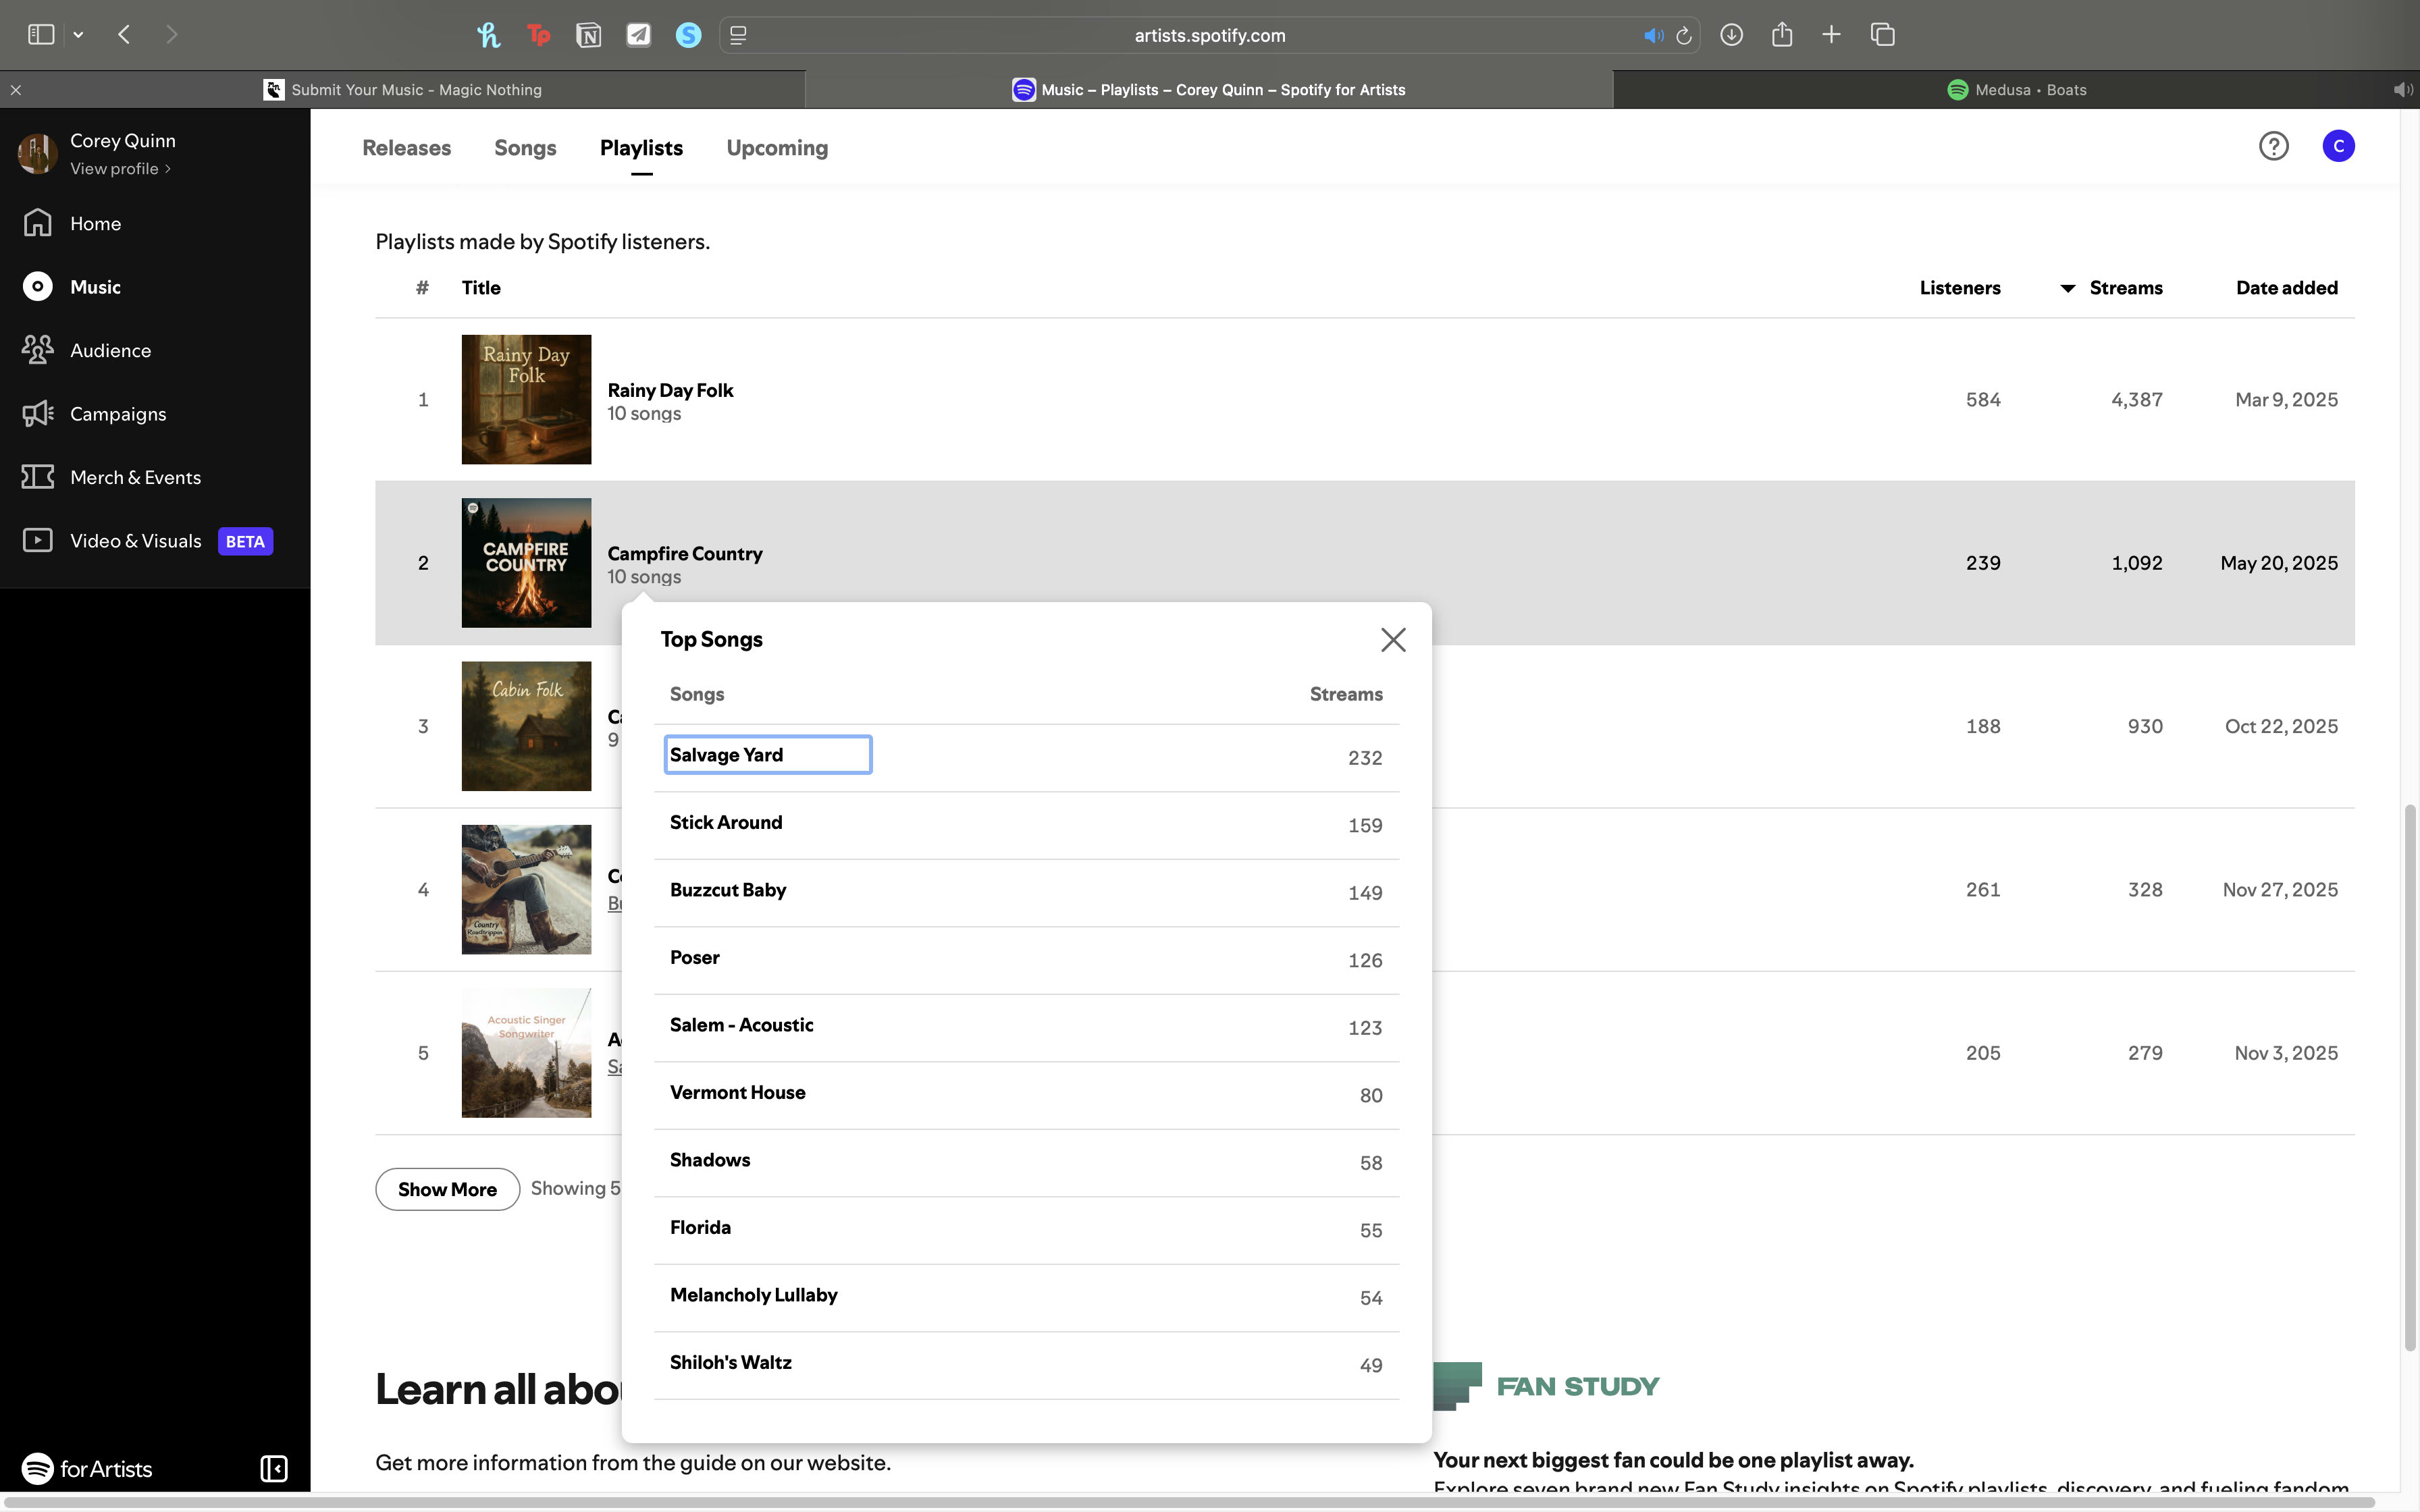Open Campaigns megaphone icon
2420x1512 pixels.
(x=37, y=414)
